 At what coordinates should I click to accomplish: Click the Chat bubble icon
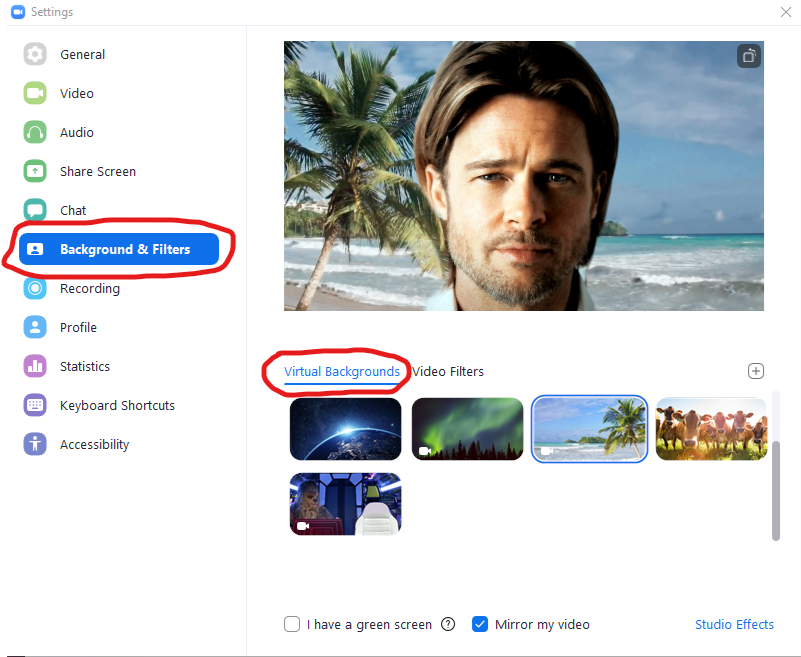pos(35,210)
